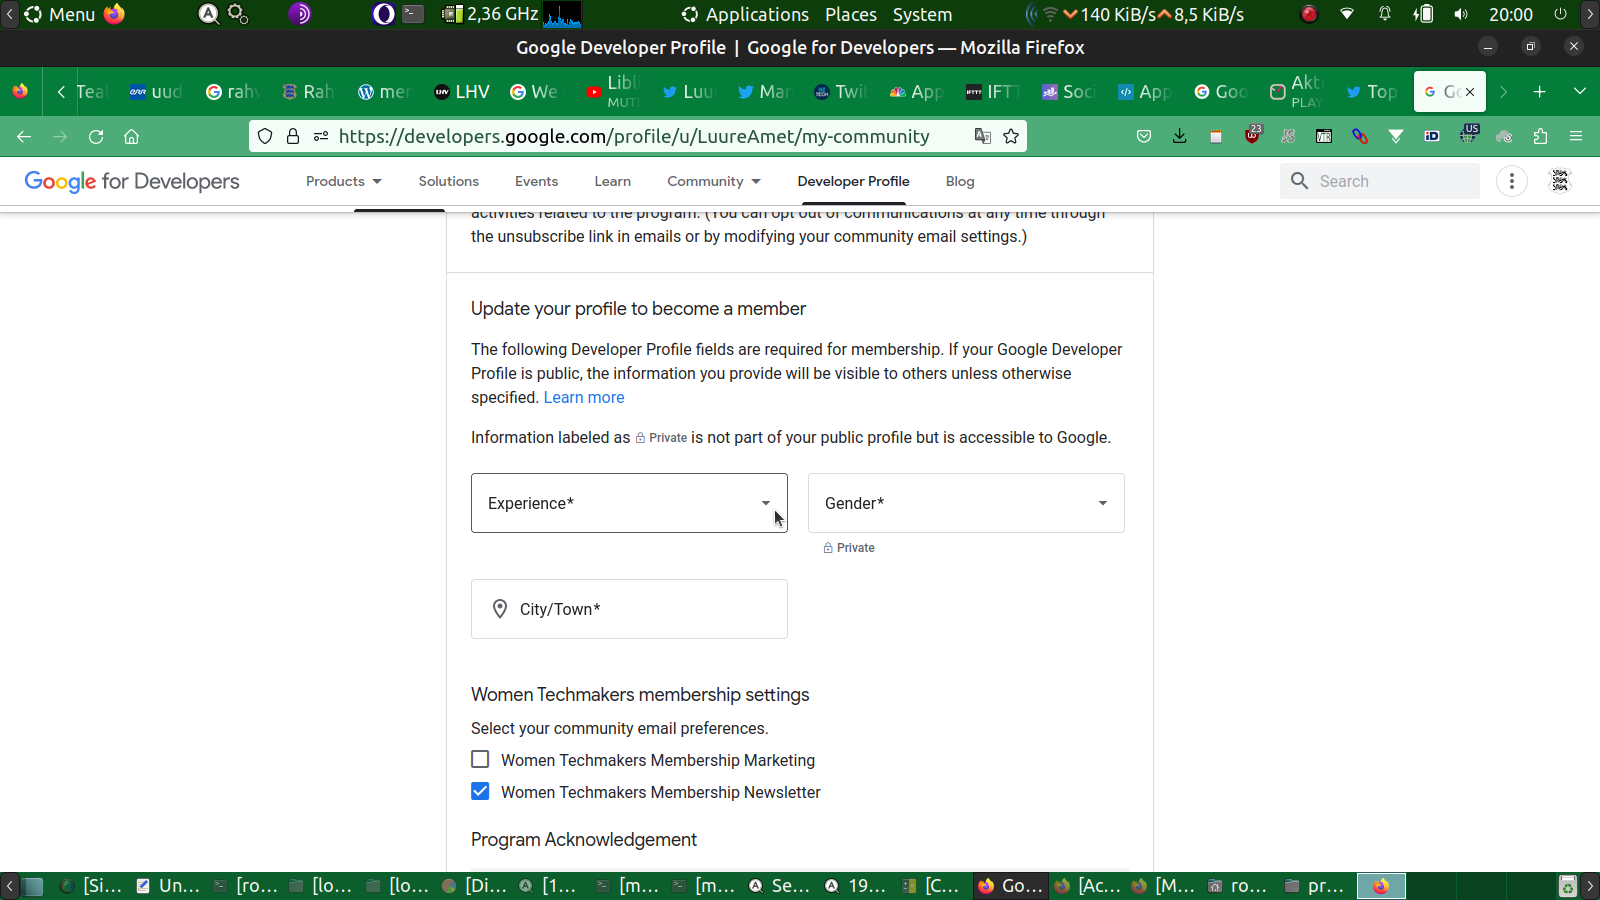Click the site Search field

[1380, 181]
